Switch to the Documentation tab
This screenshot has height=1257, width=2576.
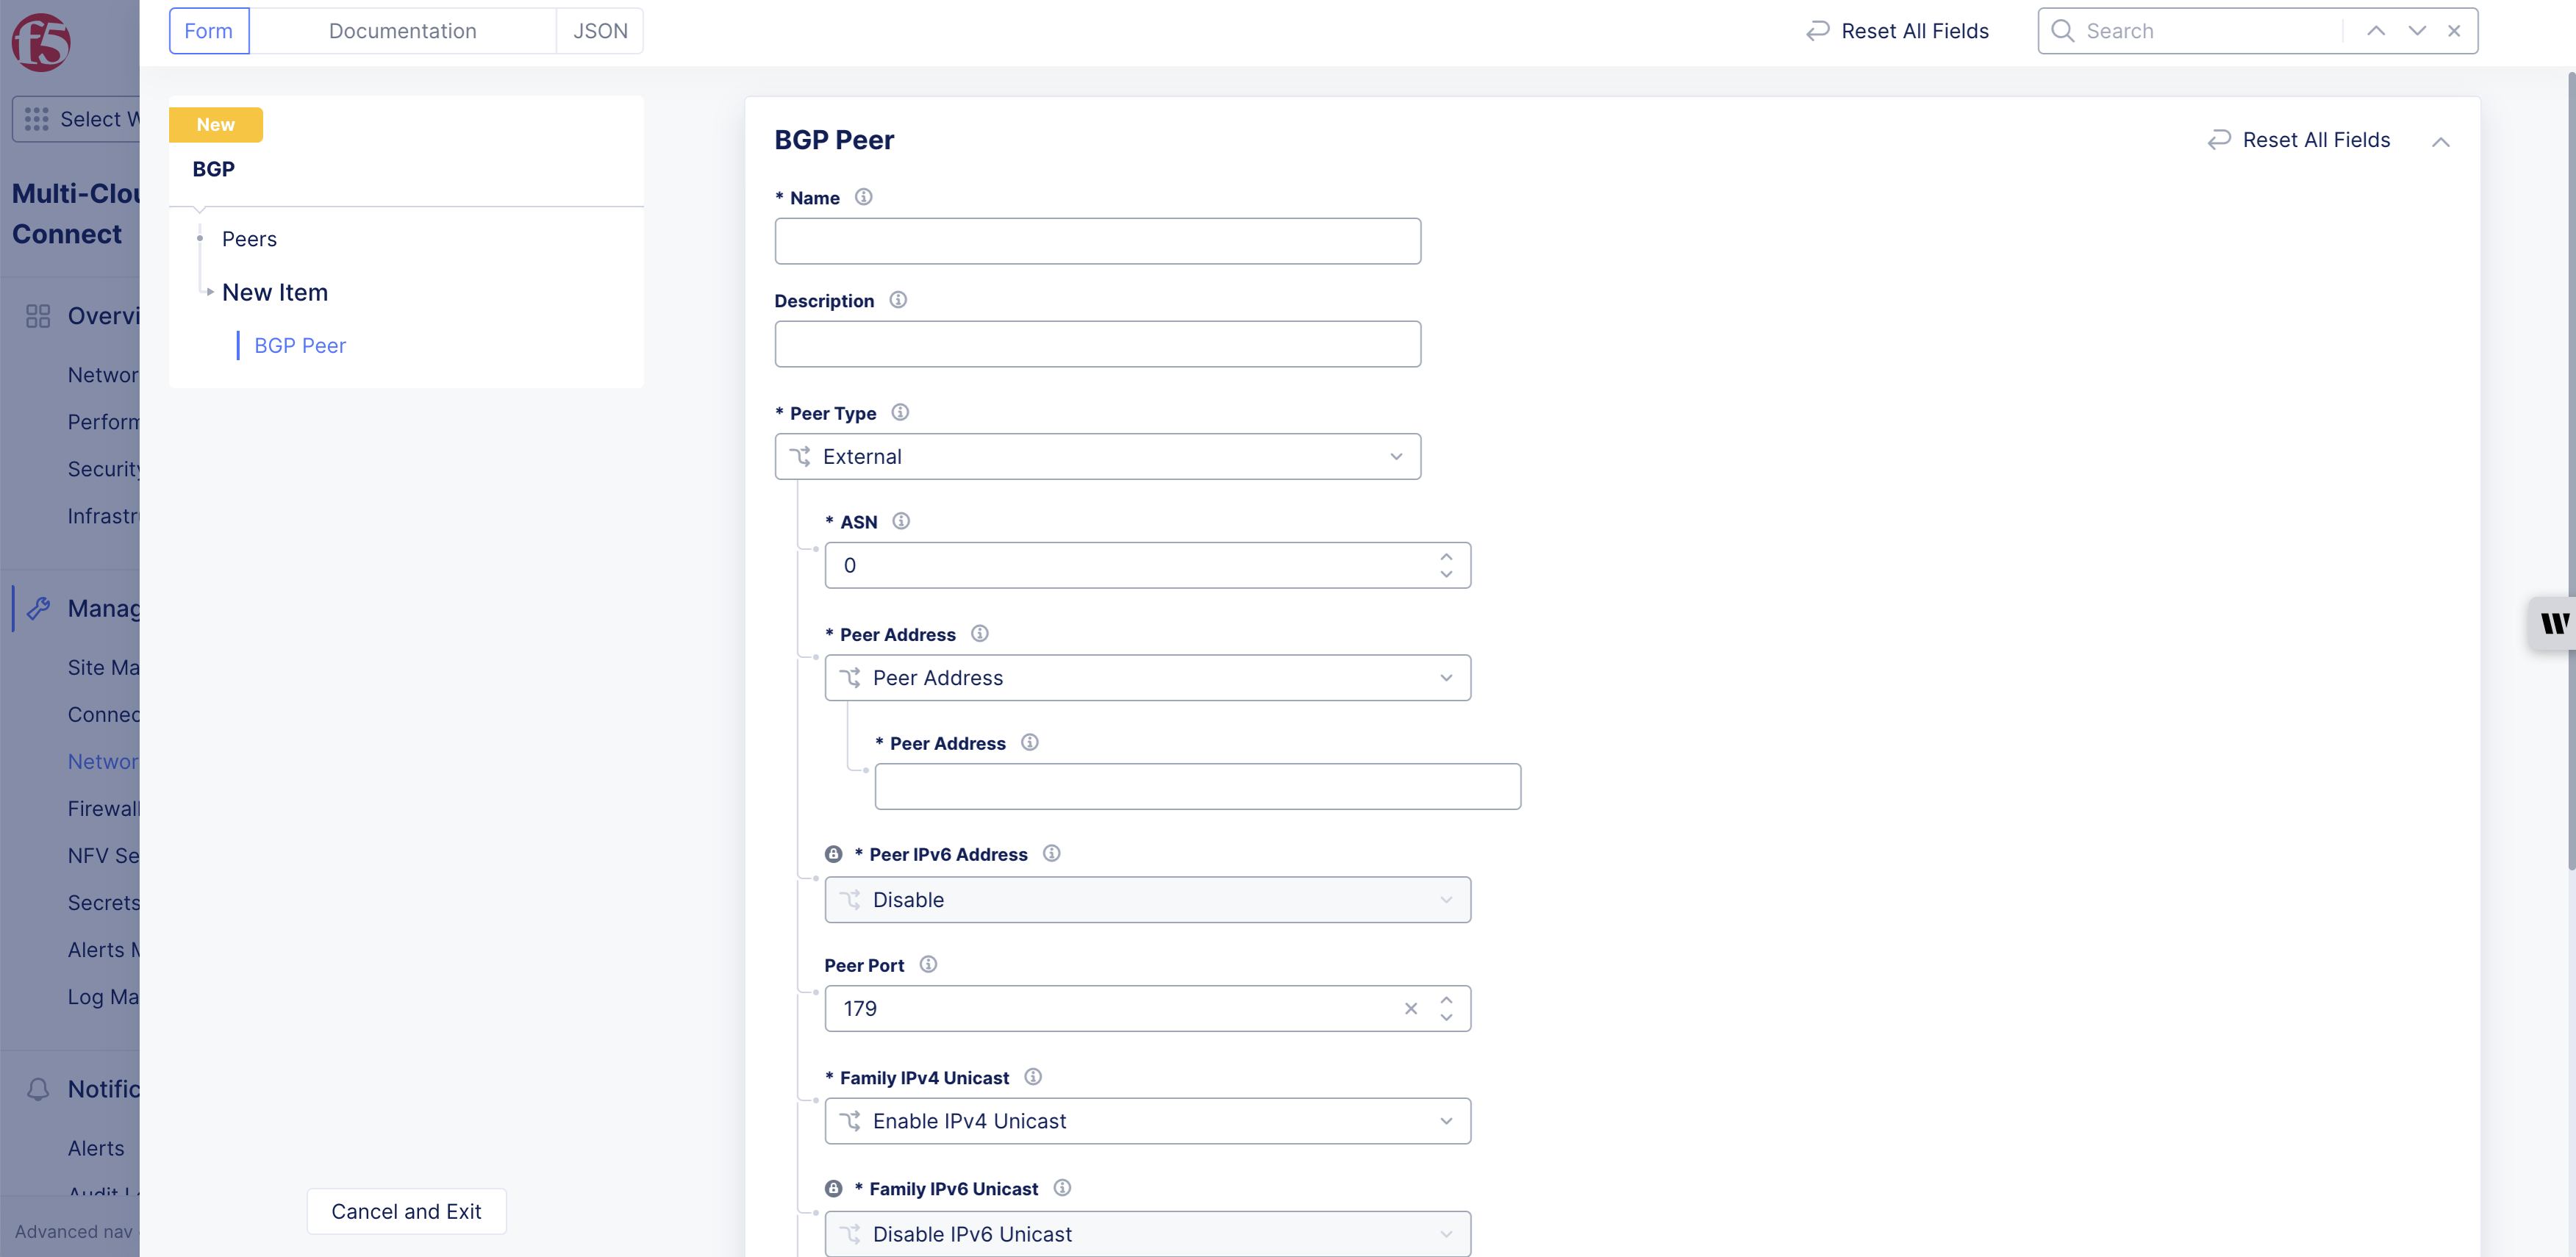pos(403,31)
